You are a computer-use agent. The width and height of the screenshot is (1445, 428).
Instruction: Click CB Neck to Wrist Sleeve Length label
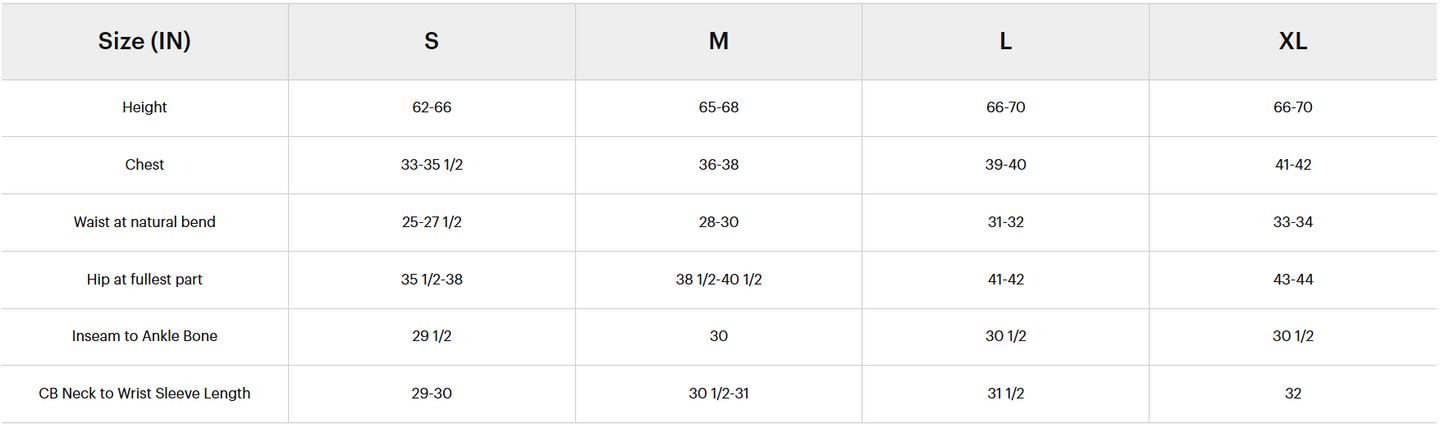pyautogui.click(x=145, y=394)
